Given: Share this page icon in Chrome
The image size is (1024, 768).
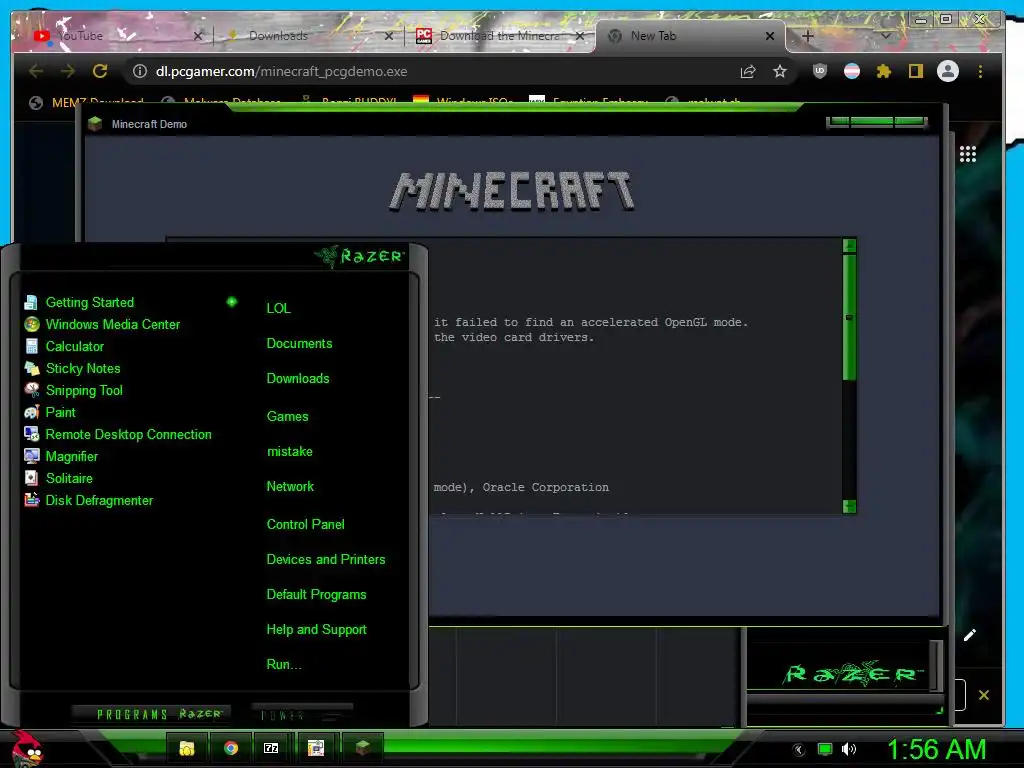Looking at the screenshot, I should (748, 71).
